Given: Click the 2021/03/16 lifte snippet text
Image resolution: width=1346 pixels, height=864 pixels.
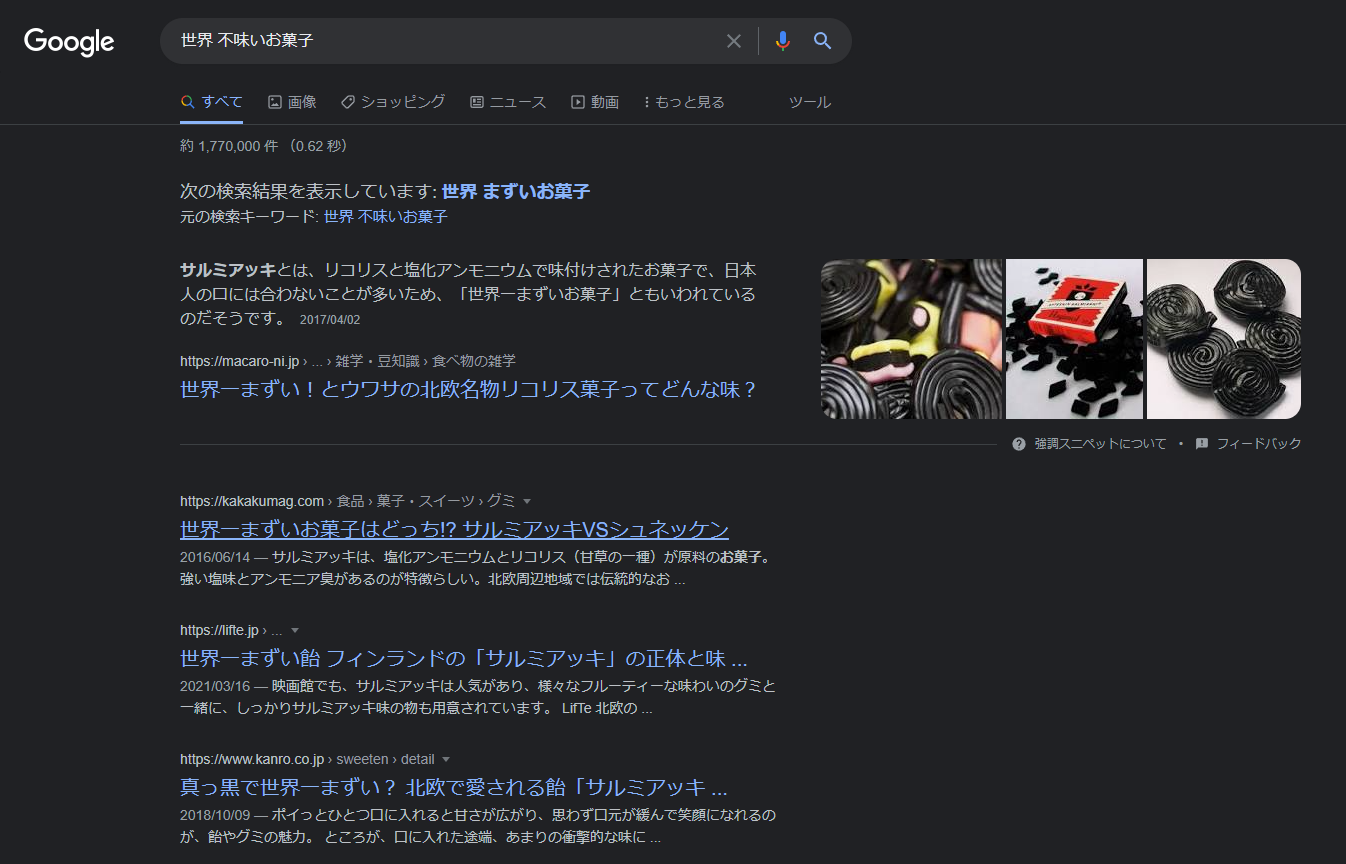Looking at the screenshot, I should [x=478, y=697].
